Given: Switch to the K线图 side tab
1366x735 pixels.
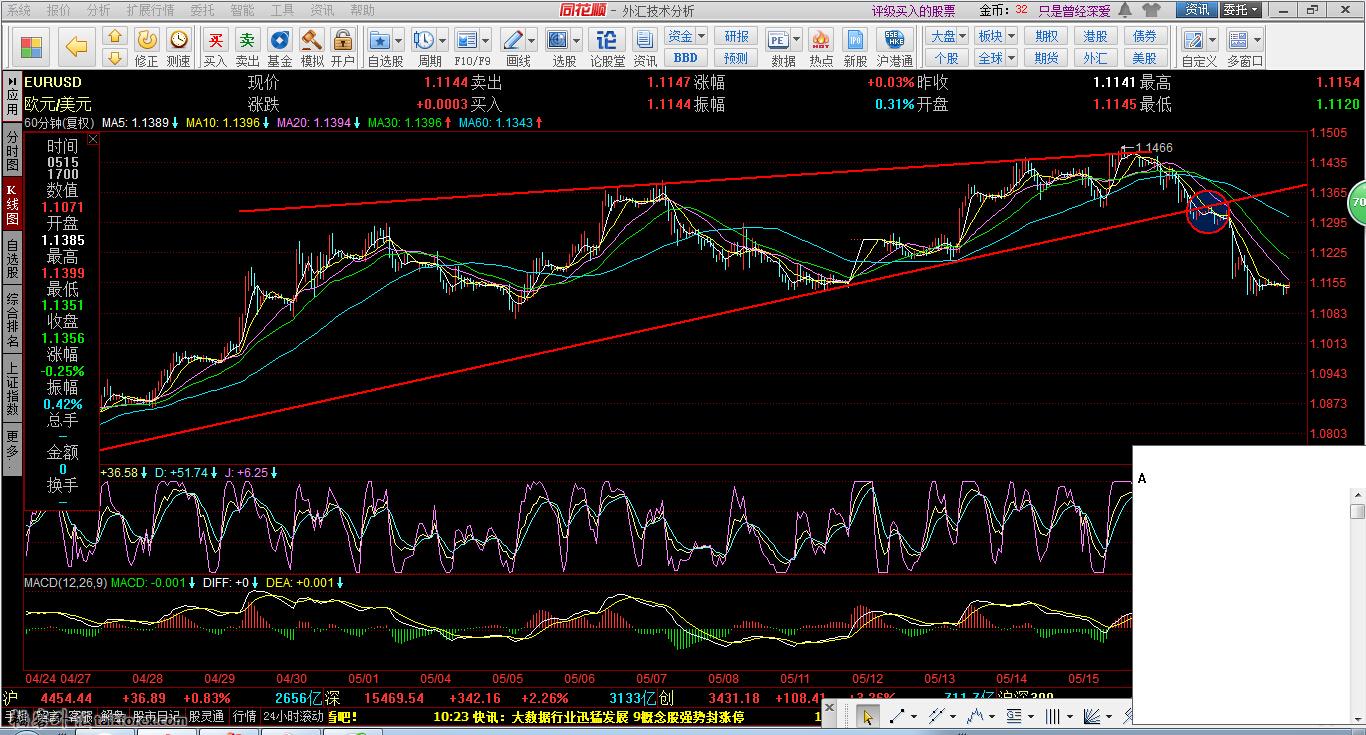Looking at the screenshot, I should (12, 203).
